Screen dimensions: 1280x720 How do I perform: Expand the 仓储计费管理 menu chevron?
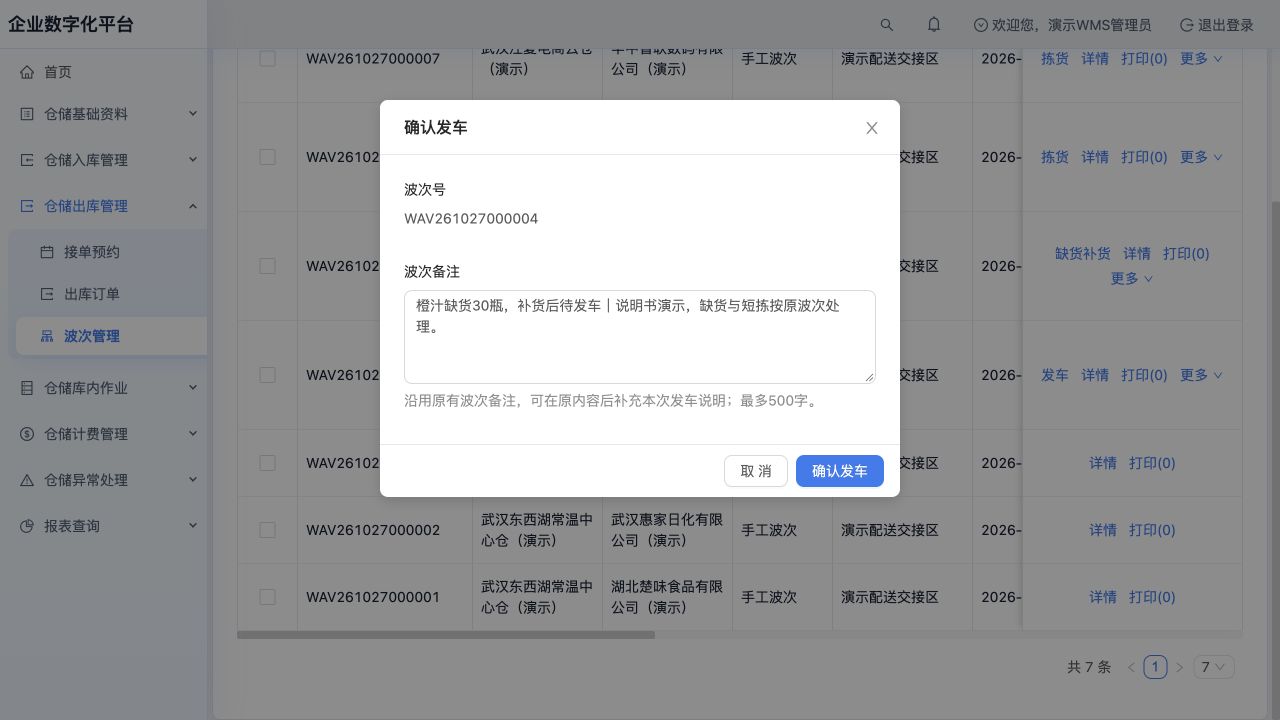[193, 434]
